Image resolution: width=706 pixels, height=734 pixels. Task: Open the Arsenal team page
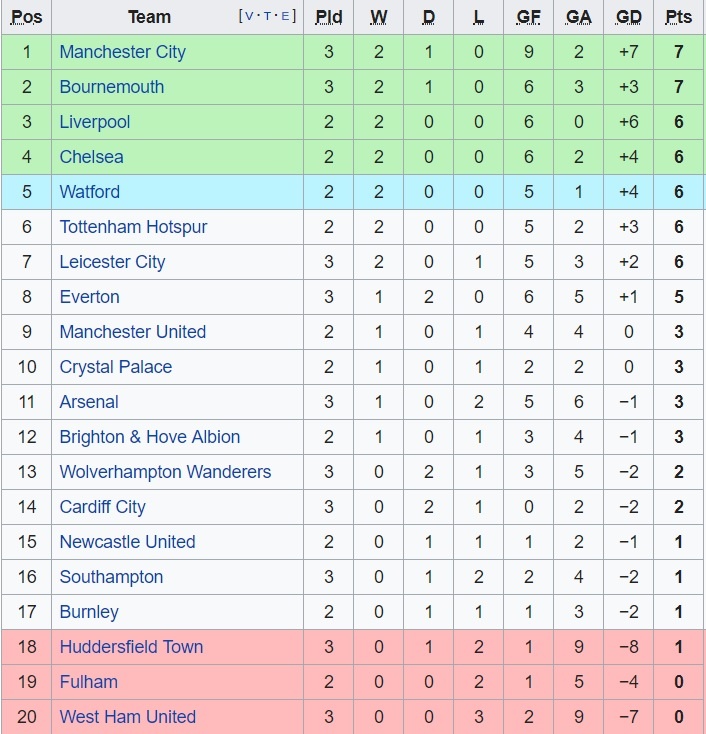tap(89, 402)
